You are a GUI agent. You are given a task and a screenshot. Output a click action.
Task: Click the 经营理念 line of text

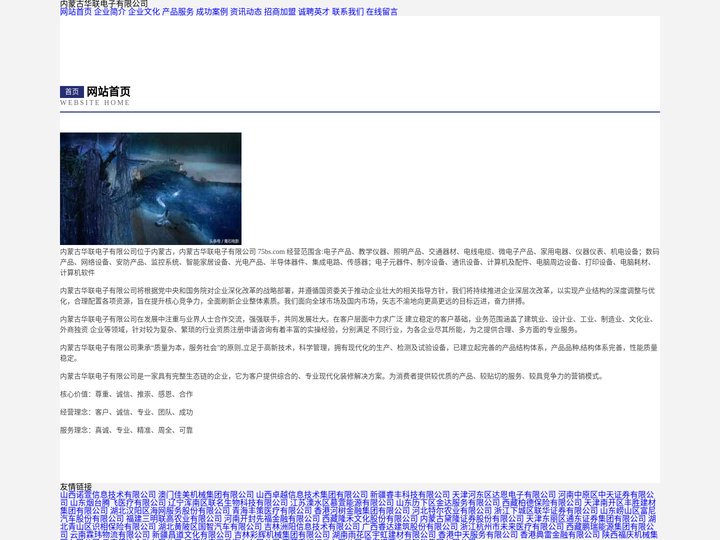tap(126, 412)
